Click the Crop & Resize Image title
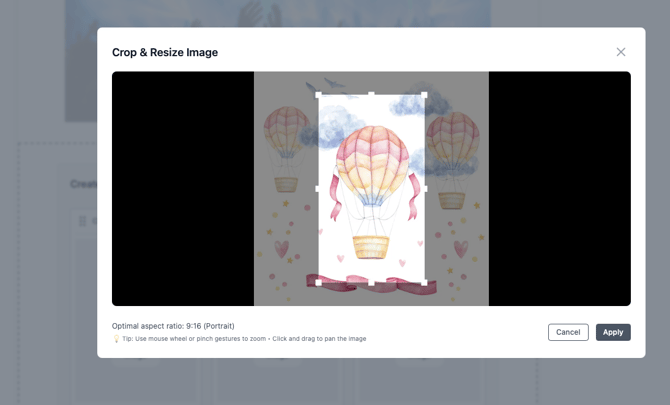The image size is (670, 405). coord(165,52)
